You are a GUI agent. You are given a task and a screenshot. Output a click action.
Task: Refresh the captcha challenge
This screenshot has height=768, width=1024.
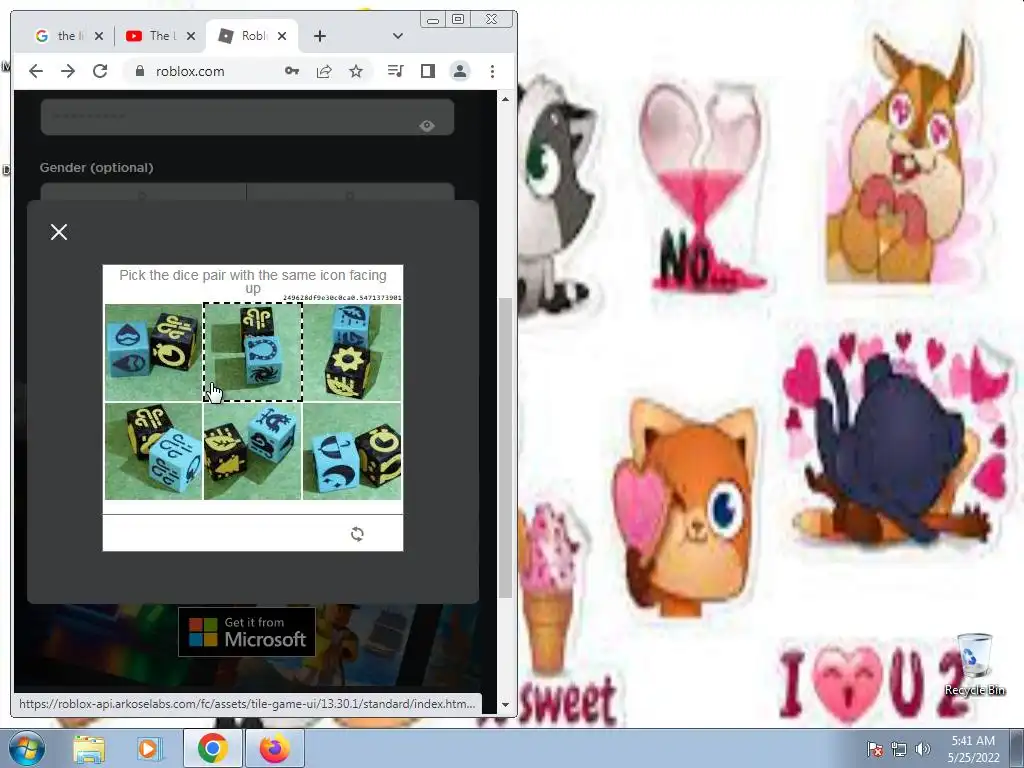pos(357,534)
